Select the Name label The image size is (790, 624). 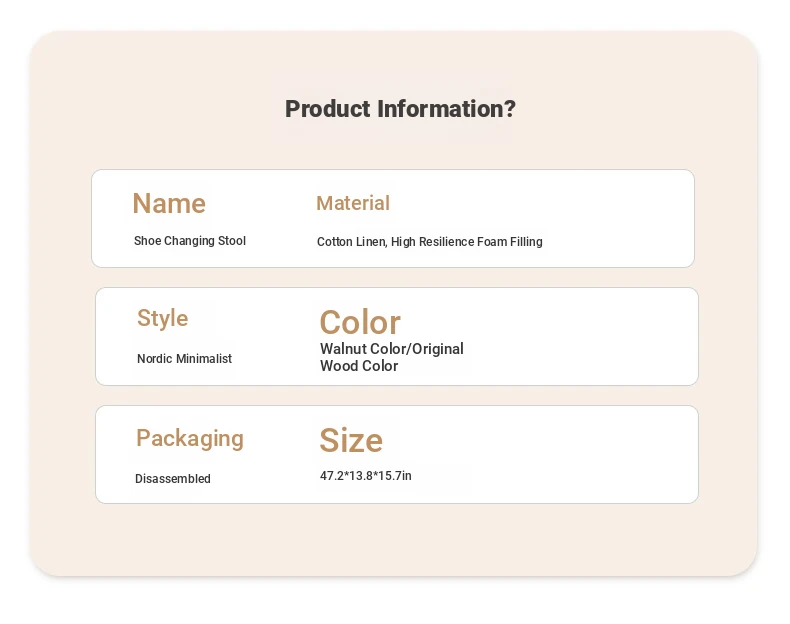click(x=169, y=203)
